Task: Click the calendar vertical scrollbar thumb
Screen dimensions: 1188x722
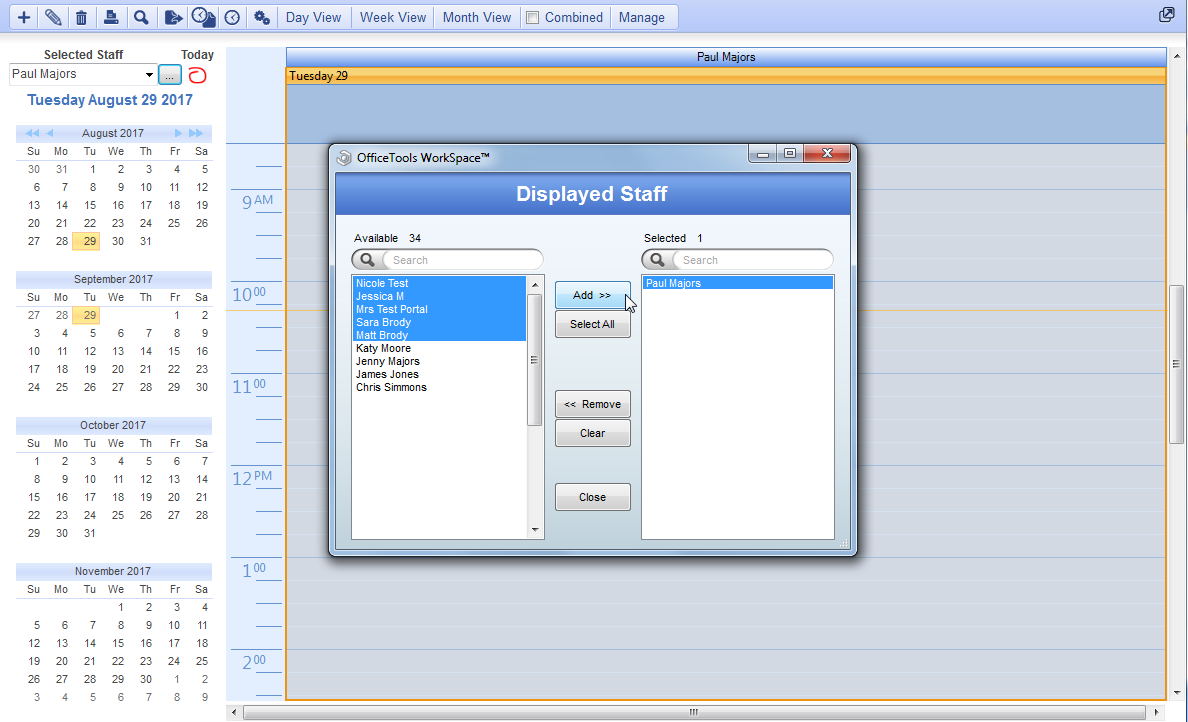Action: pos(1176,364)
